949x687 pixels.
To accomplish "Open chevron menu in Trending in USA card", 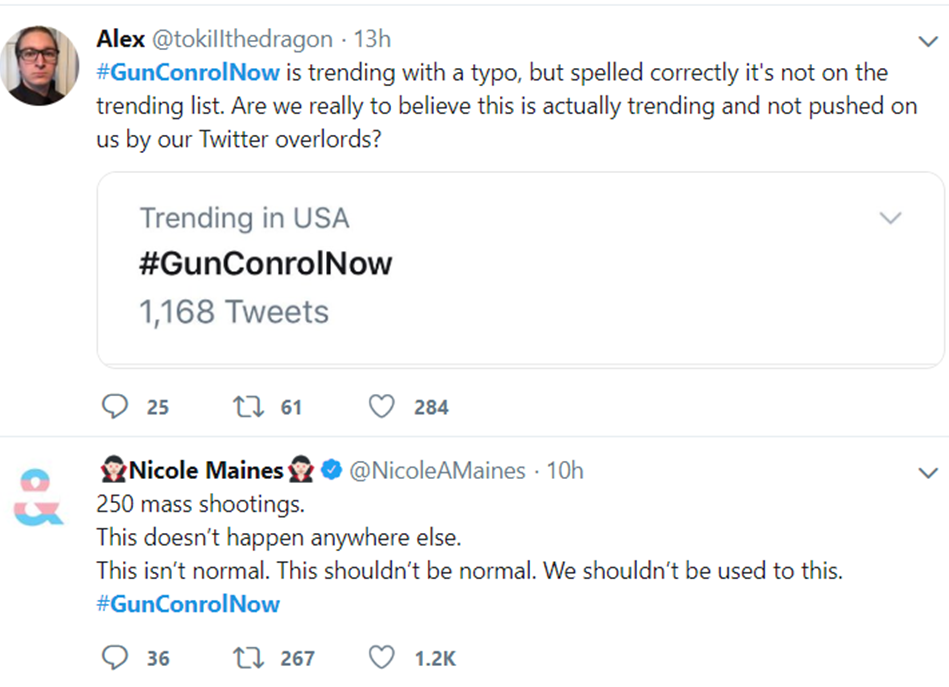I will point(890,217).
